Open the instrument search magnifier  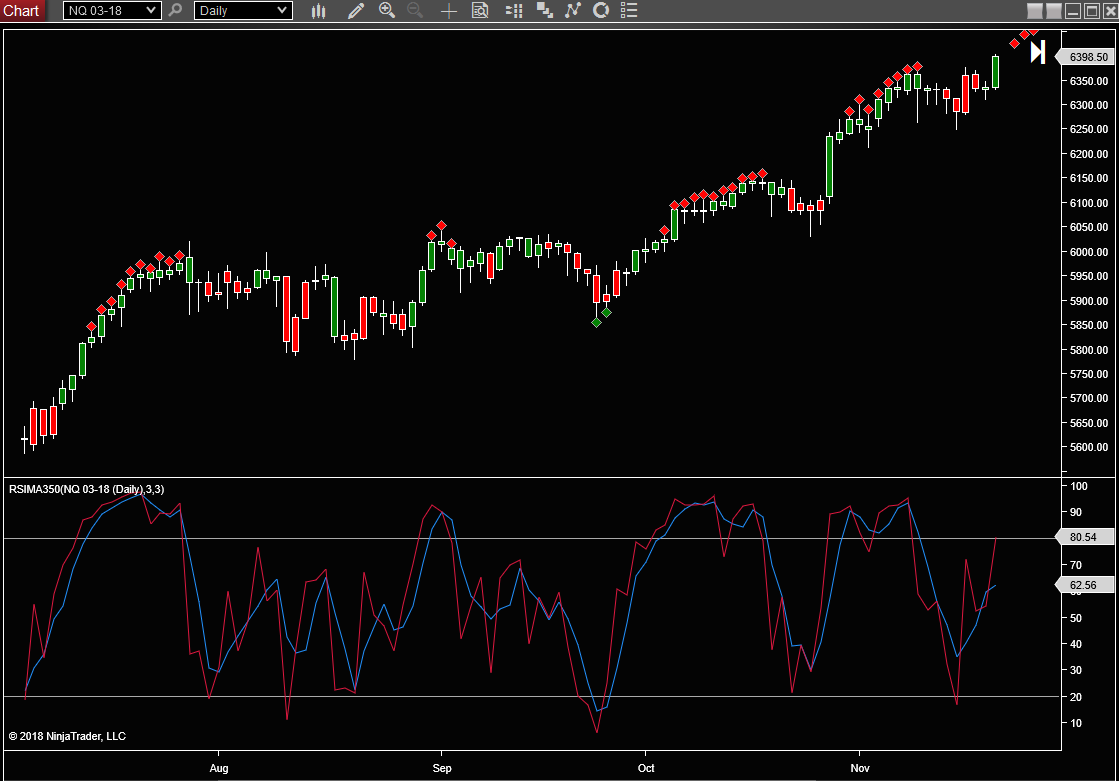[176, 10]
